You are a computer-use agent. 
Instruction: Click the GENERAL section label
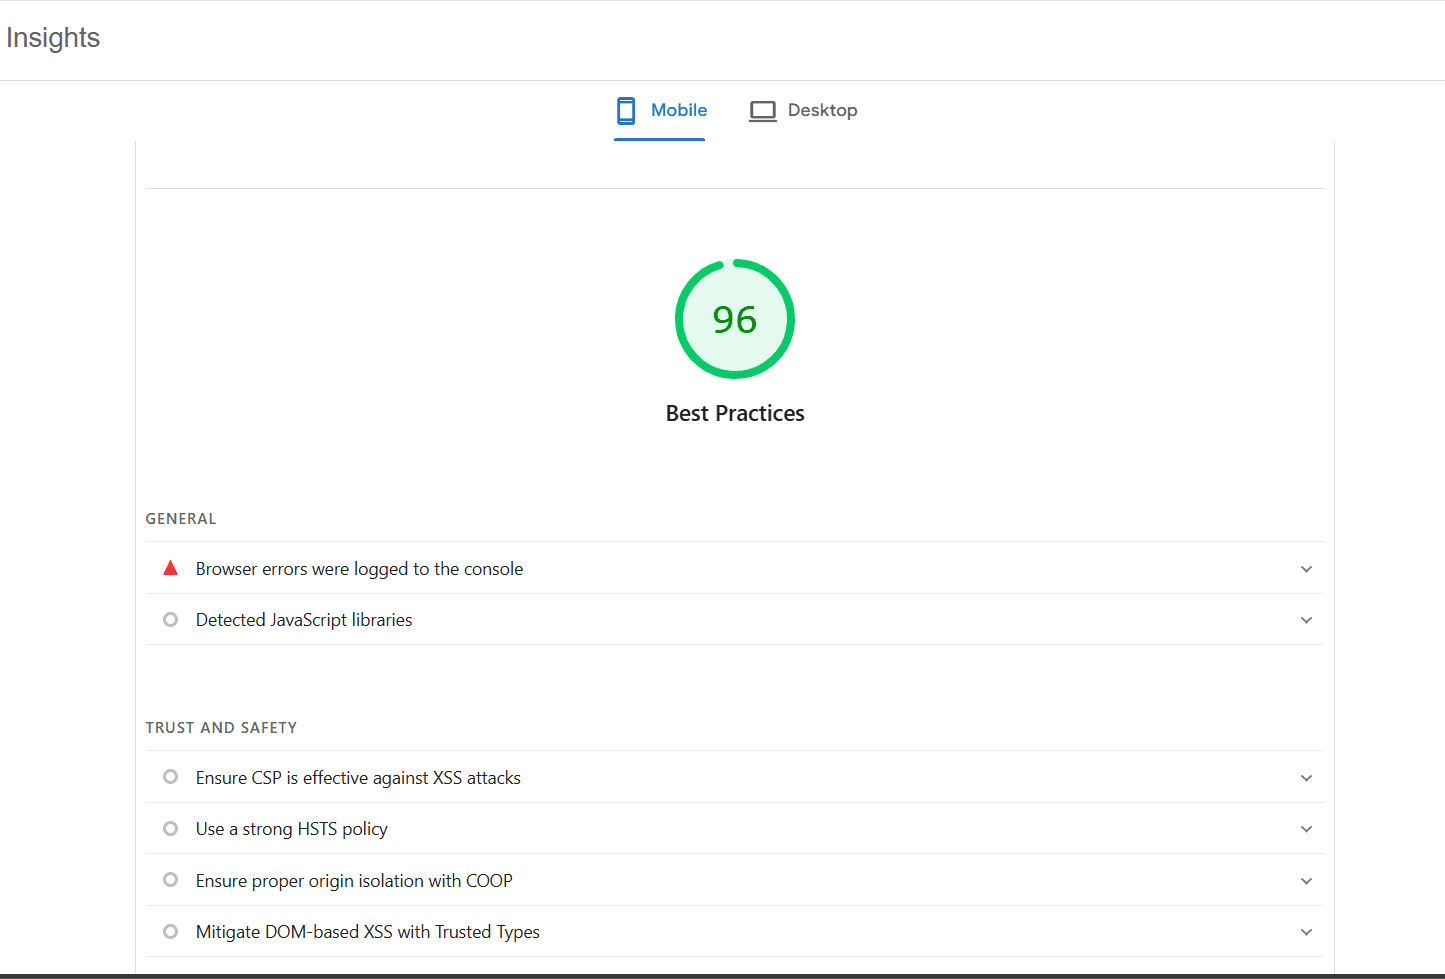tap(181, 519)
